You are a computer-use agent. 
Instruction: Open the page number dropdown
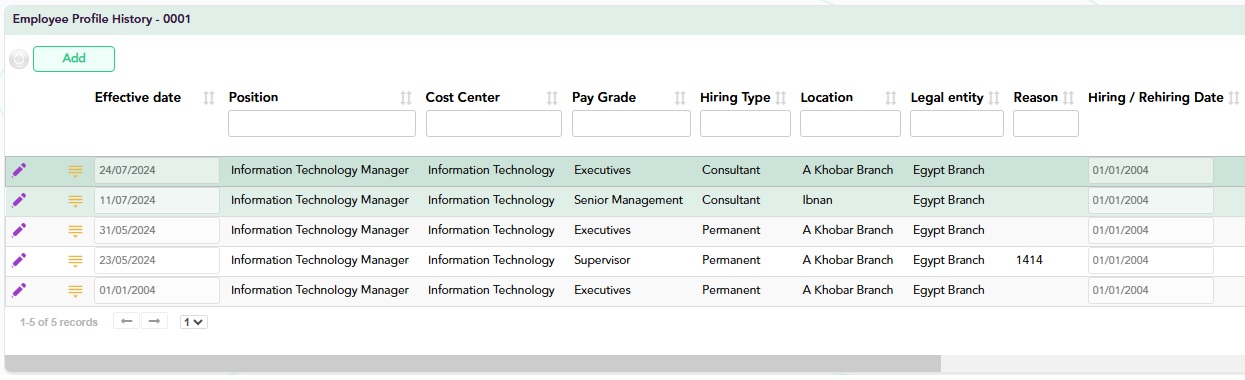pos(194,322)
